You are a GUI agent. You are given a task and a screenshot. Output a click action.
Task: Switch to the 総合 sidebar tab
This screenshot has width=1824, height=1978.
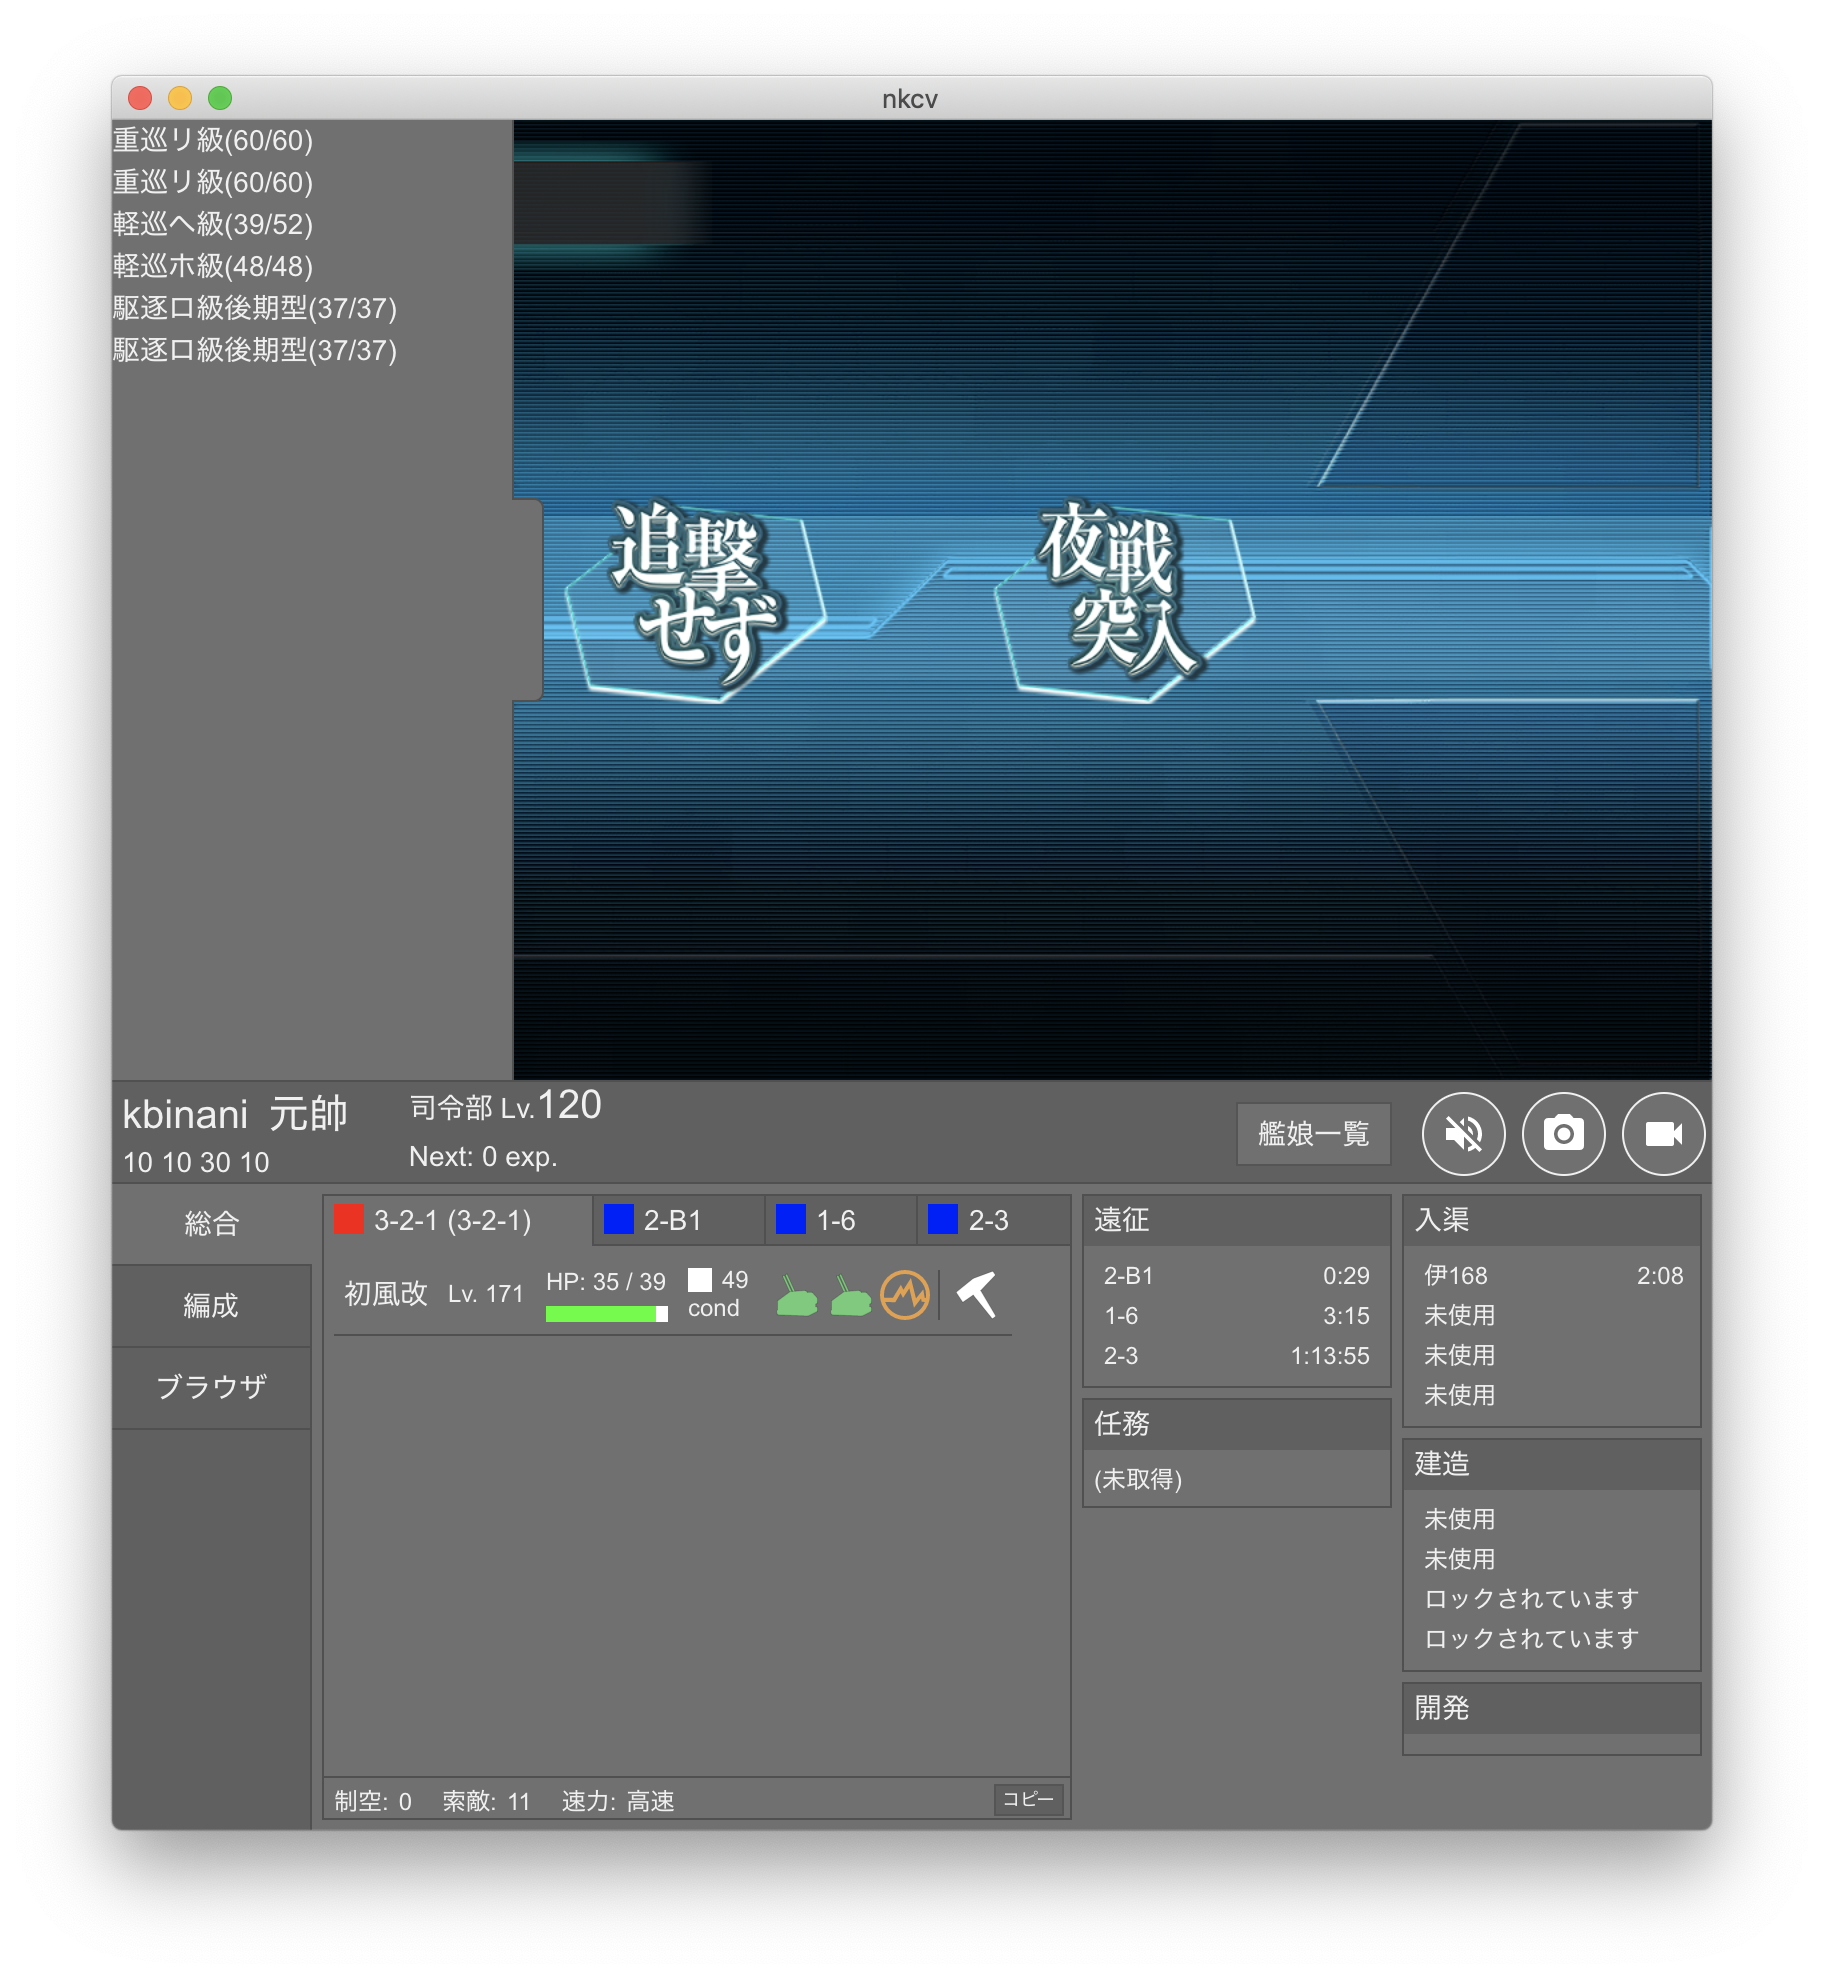(x=211, y=1223)
